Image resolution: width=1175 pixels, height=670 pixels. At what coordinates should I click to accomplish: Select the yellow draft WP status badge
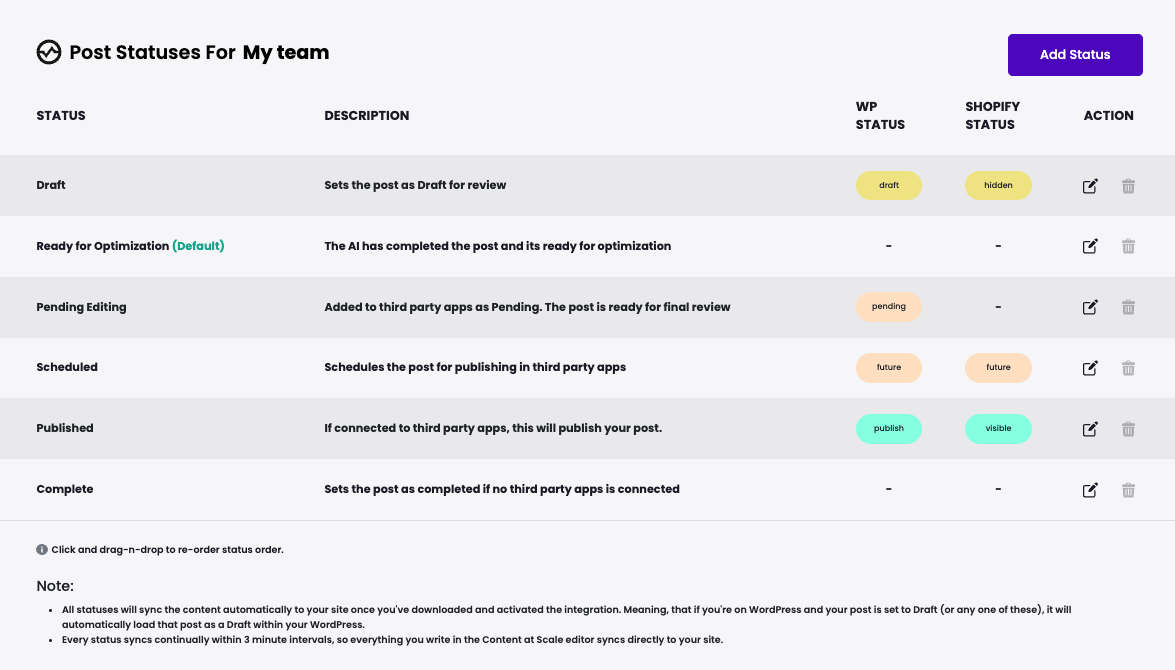pos(888,185)
